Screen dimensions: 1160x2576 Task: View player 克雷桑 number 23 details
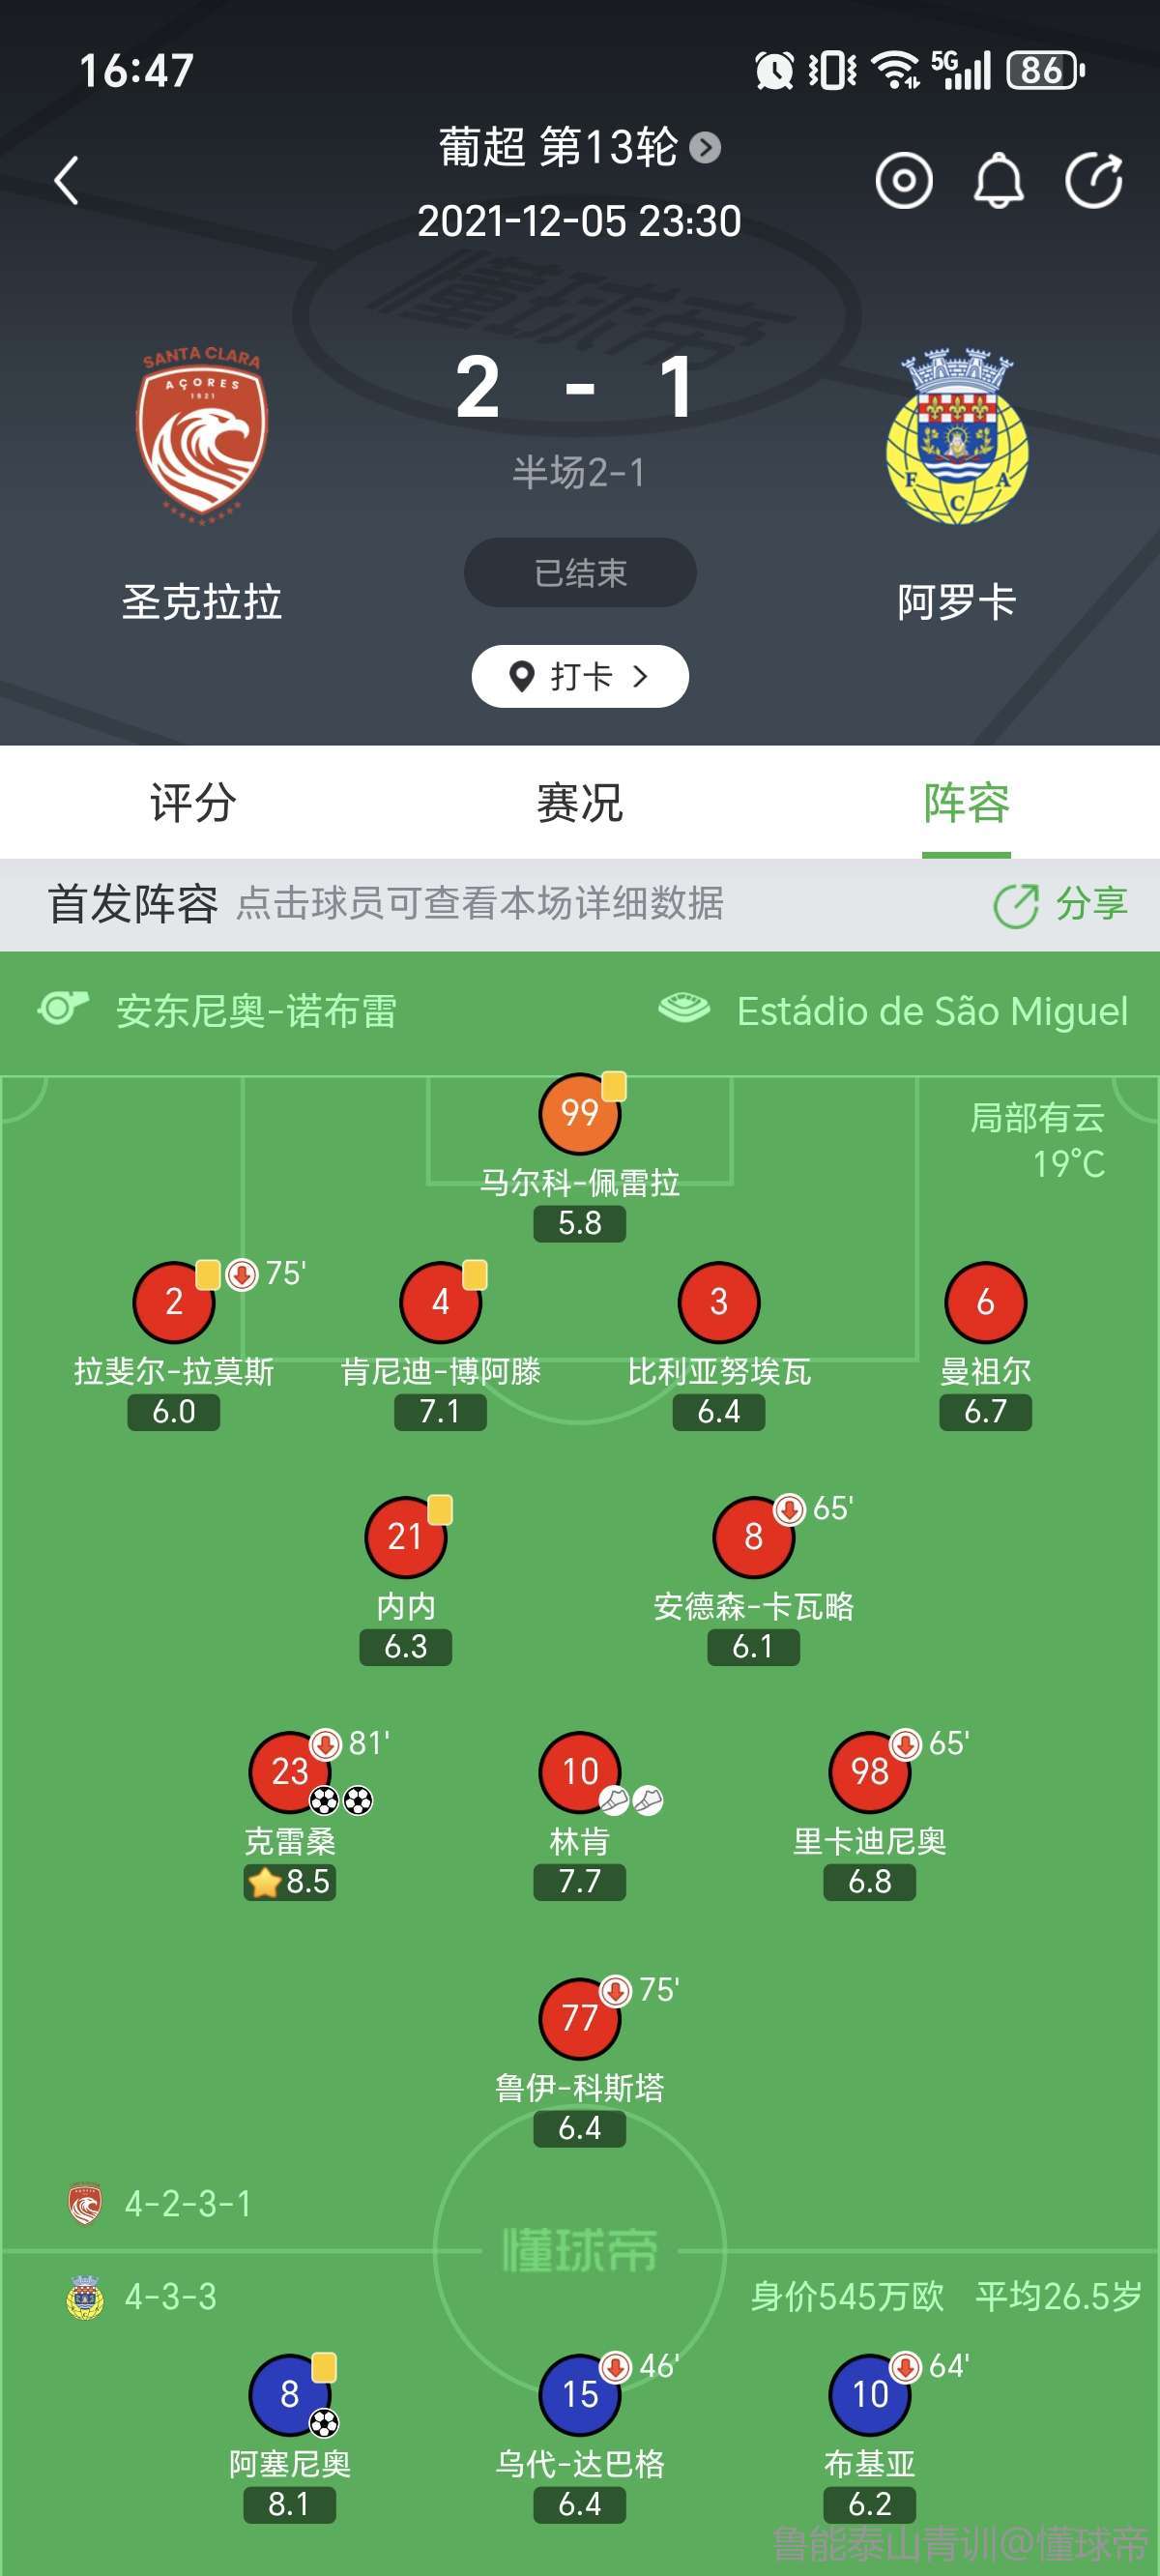[289, 1772]
